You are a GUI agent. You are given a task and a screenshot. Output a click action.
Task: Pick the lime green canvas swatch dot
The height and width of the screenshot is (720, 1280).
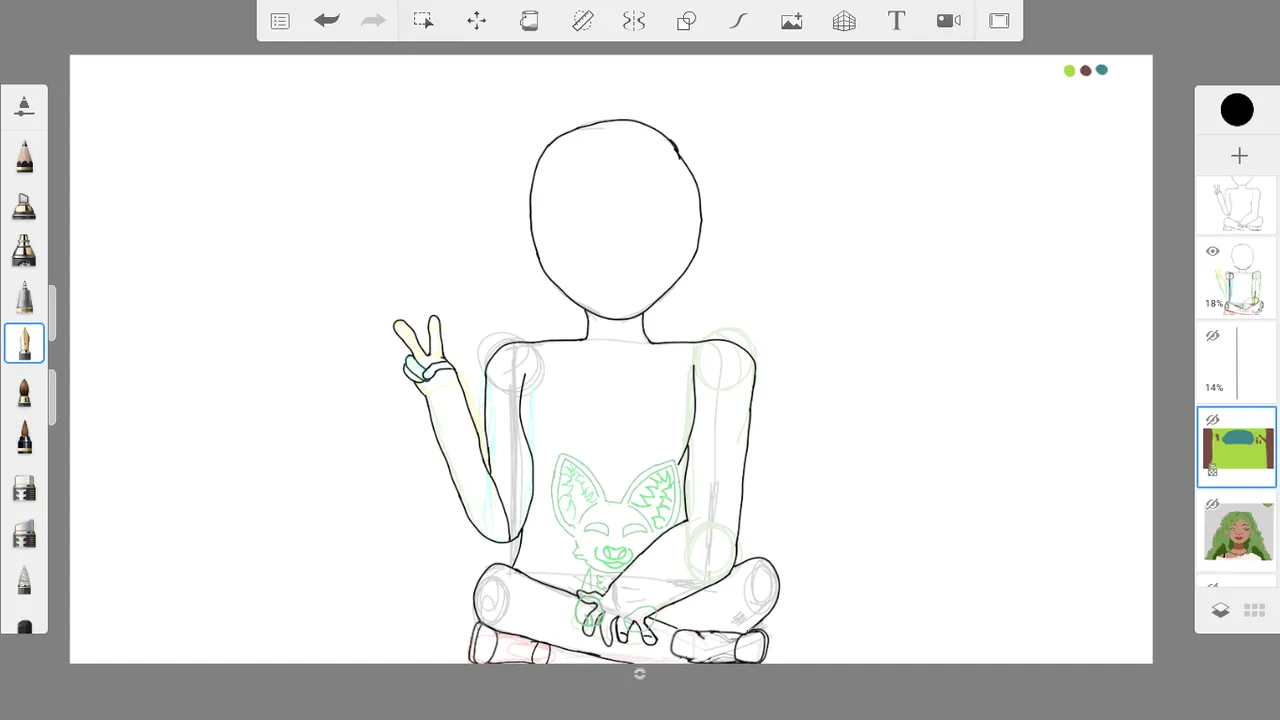pos(1070,70)
